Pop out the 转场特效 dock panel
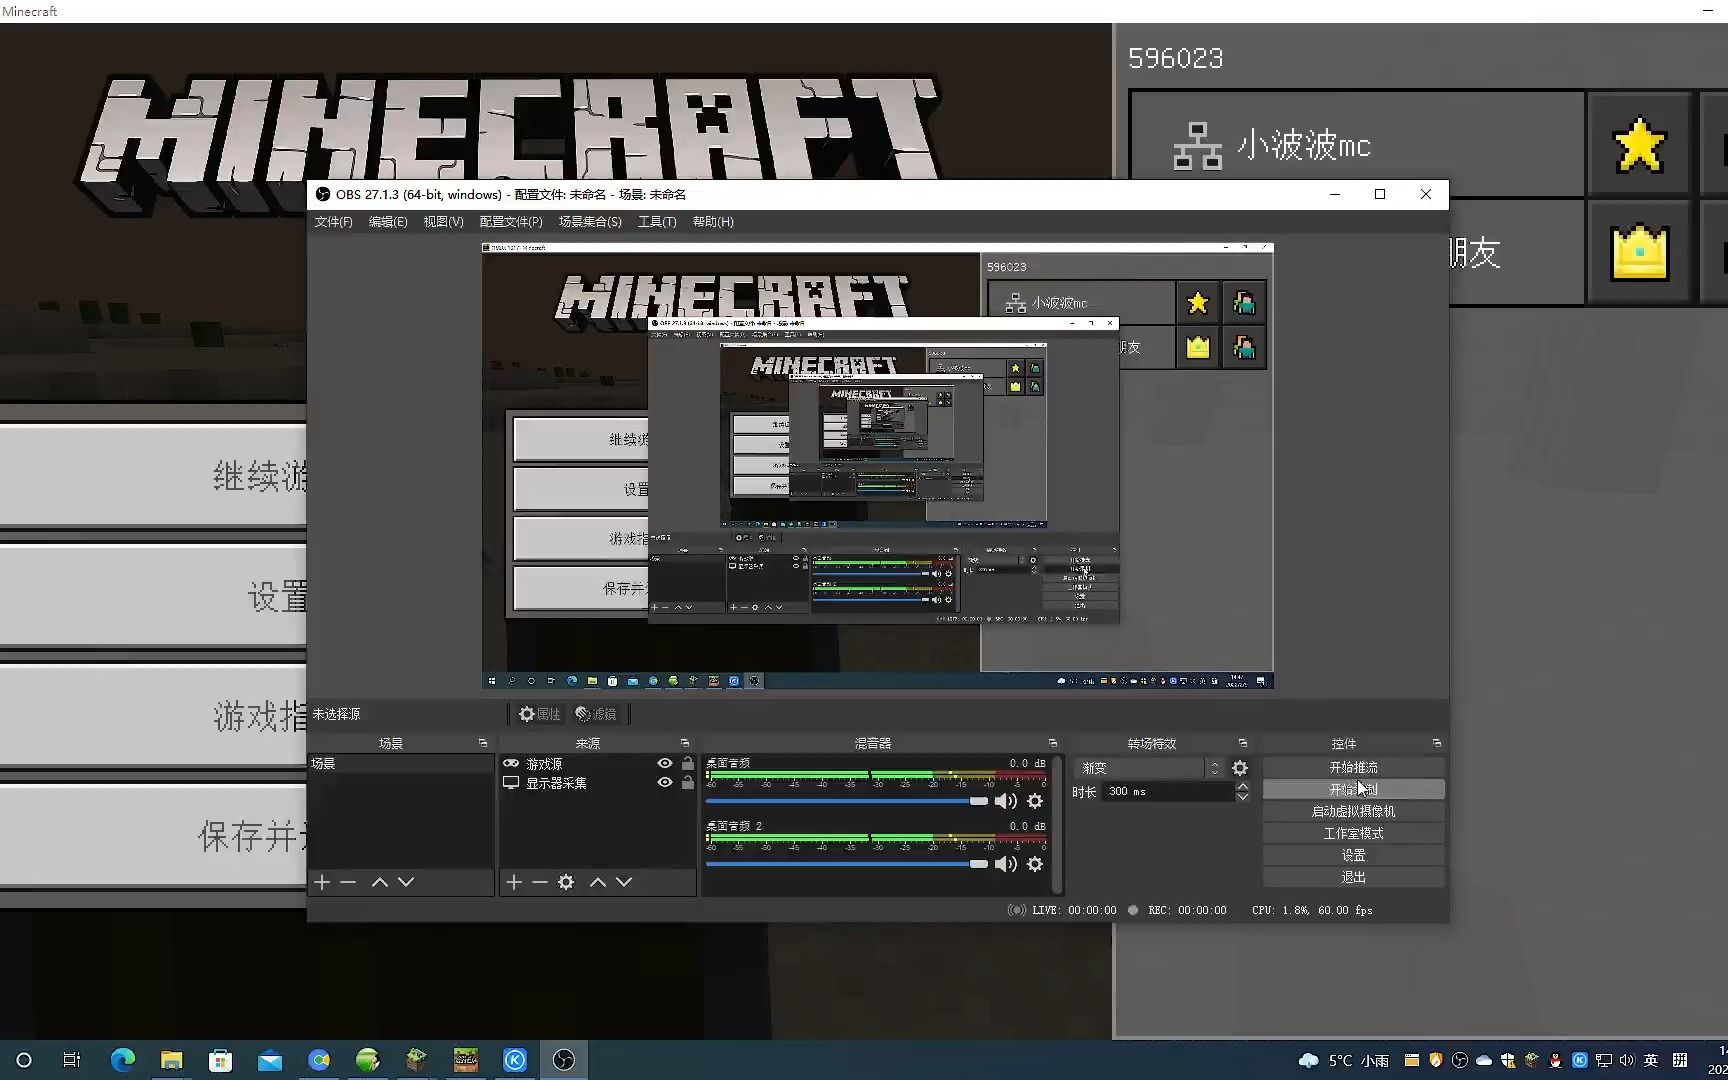The height and width of the screenshot is (1080, 1728). pos(1243,743)
